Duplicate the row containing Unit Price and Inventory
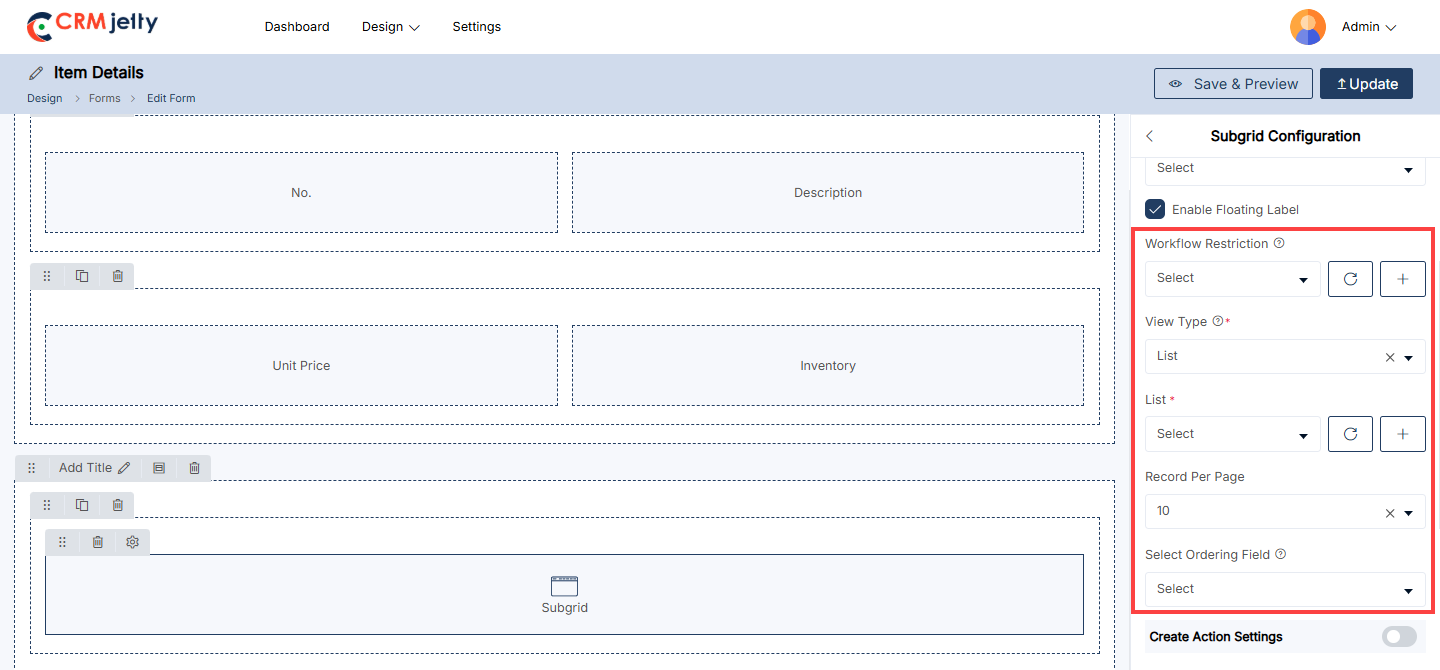 coord(82,276)
